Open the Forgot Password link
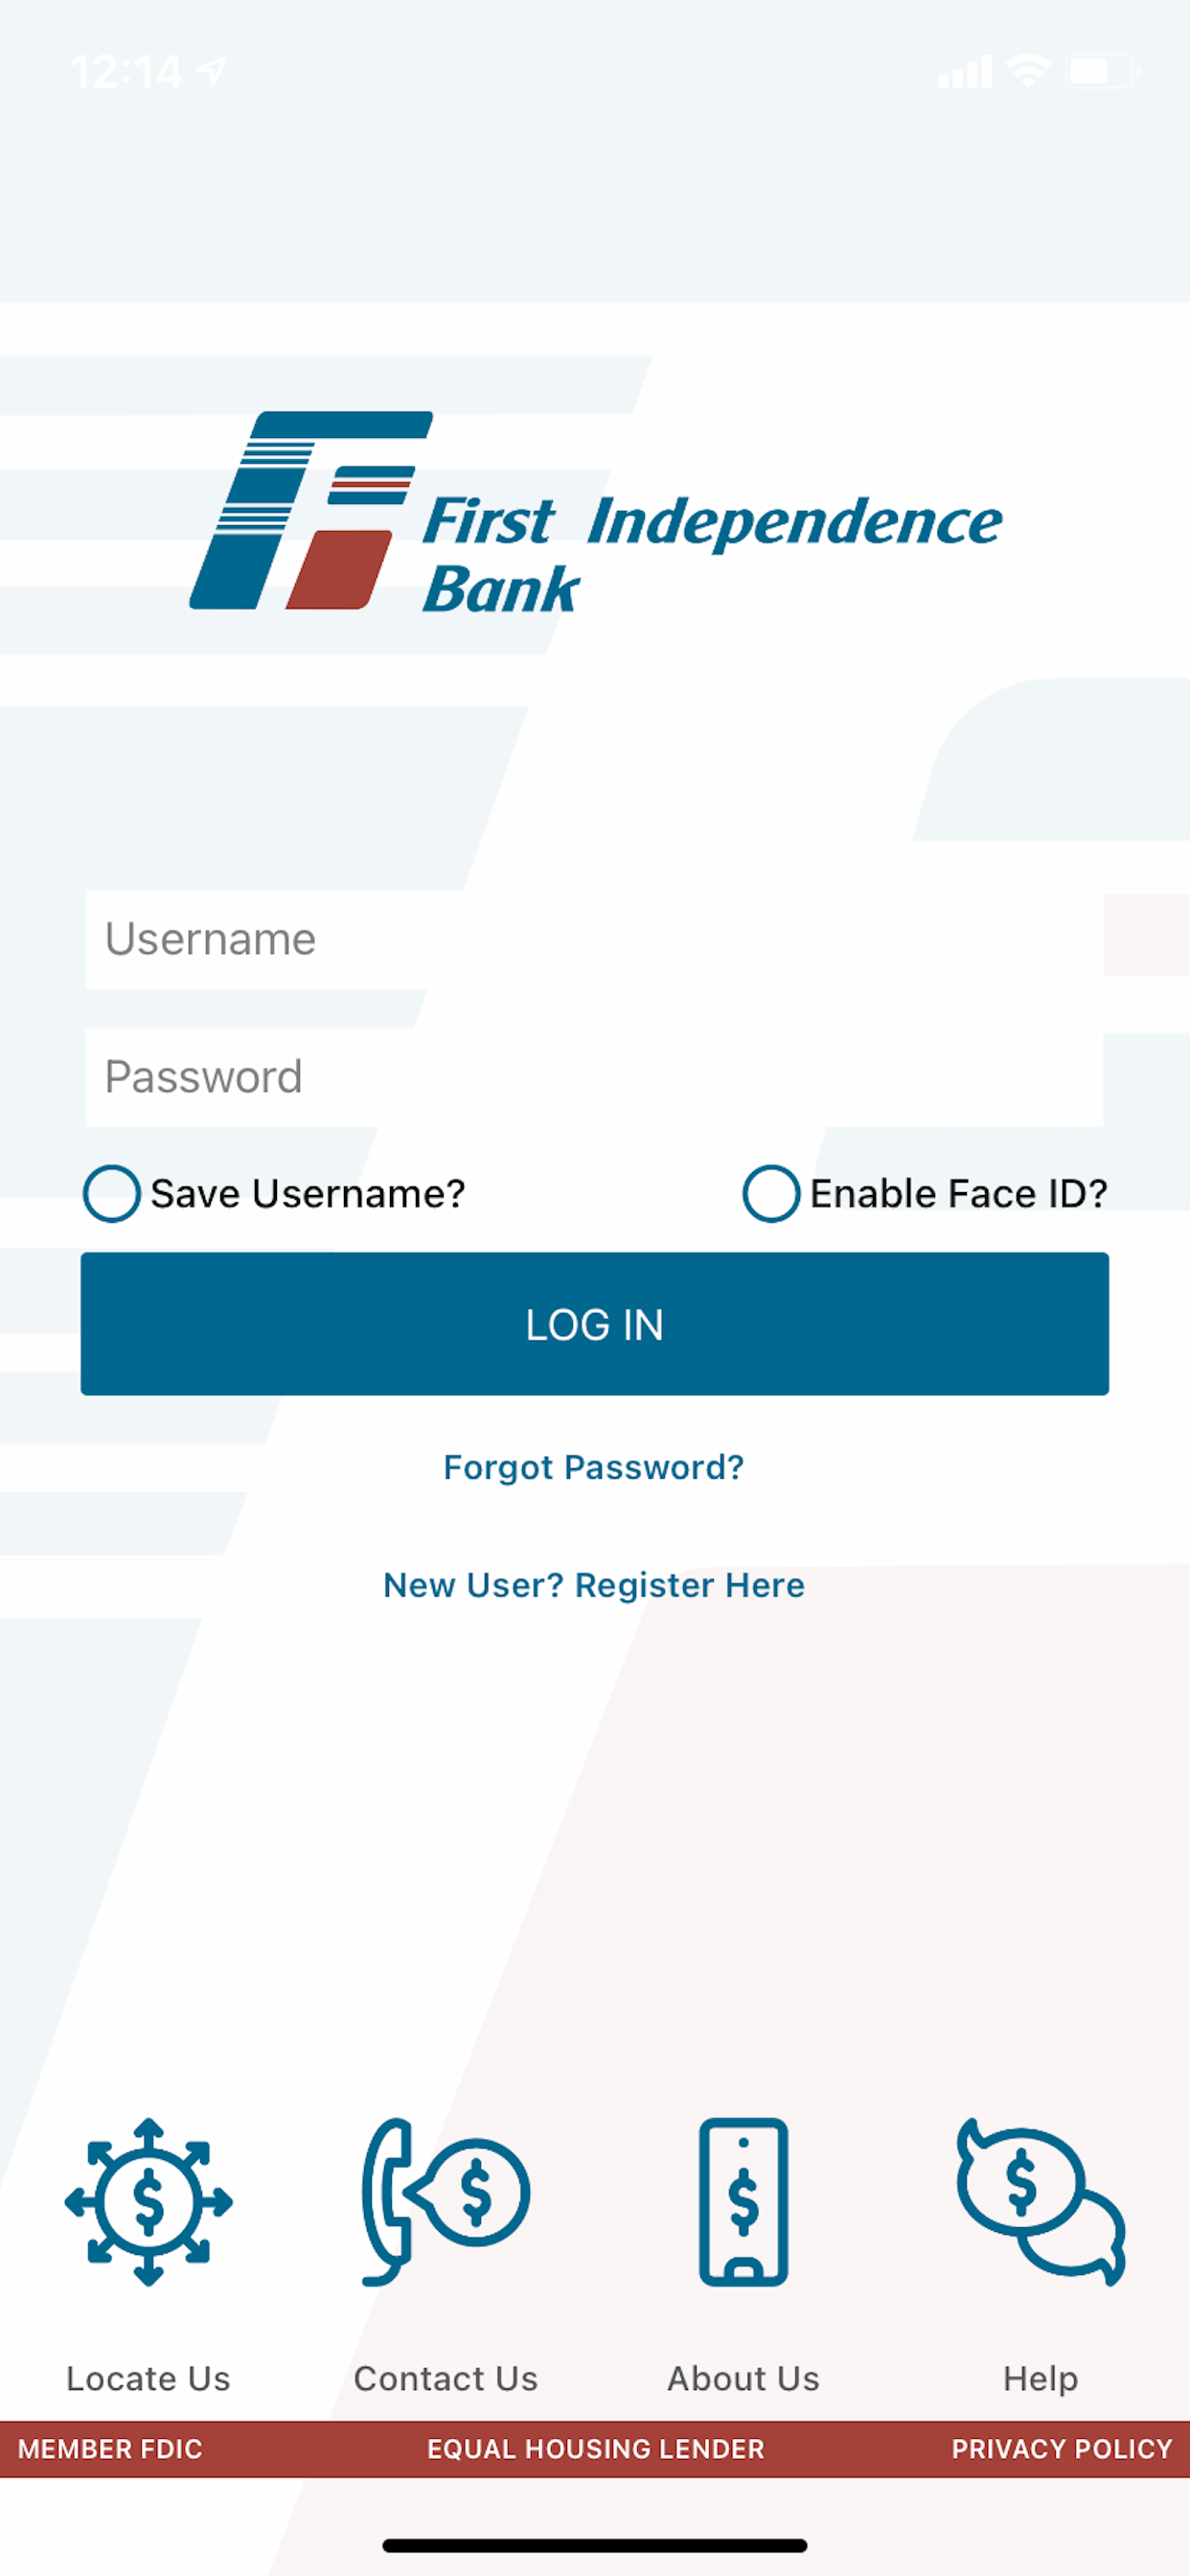The width and height of the screenshot is (1190, 2576). pyautogui.click(x=594, y=1467)
